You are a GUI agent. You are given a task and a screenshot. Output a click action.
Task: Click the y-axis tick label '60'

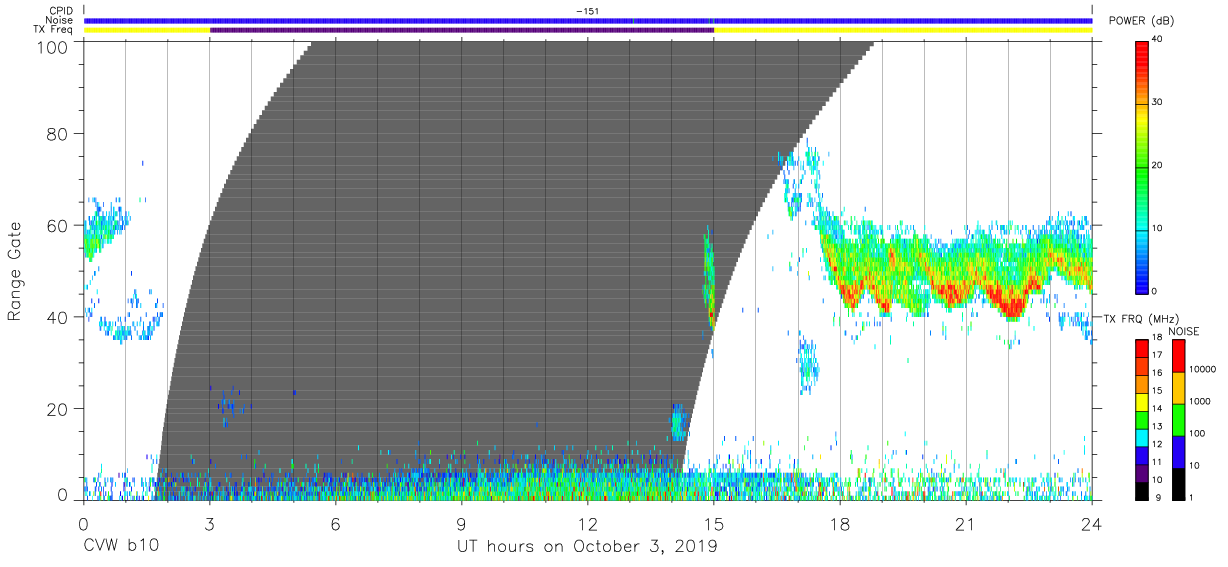pyautogui.click(x=57, y=225)
